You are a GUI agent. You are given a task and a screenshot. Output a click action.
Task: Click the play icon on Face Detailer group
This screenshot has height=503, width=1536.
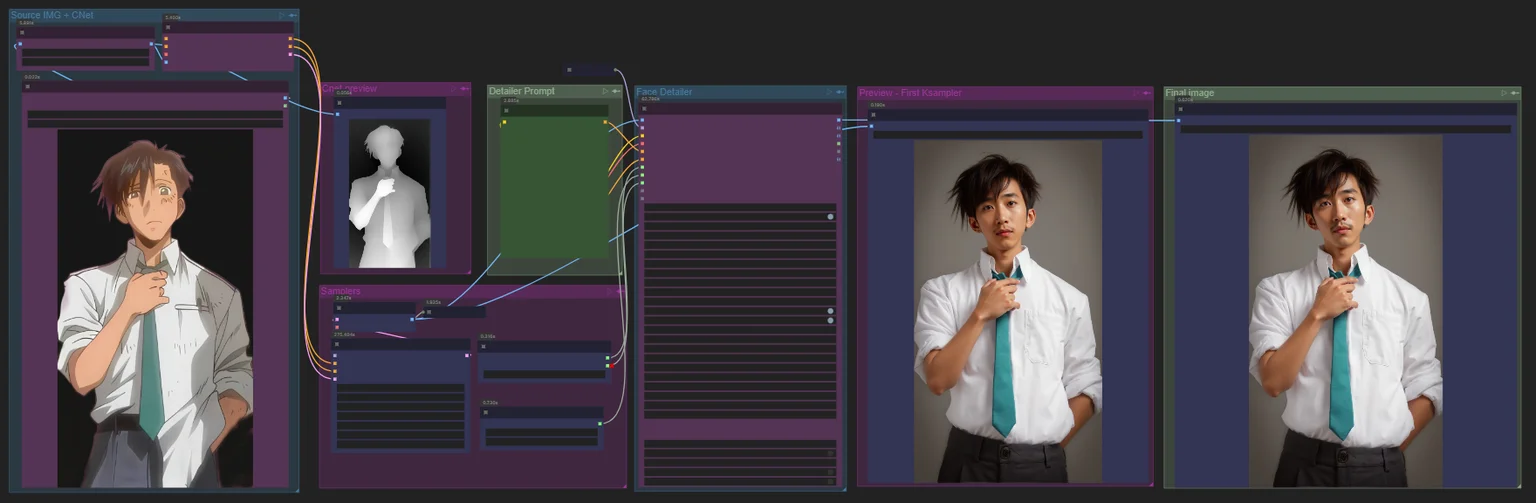[829, 92]
